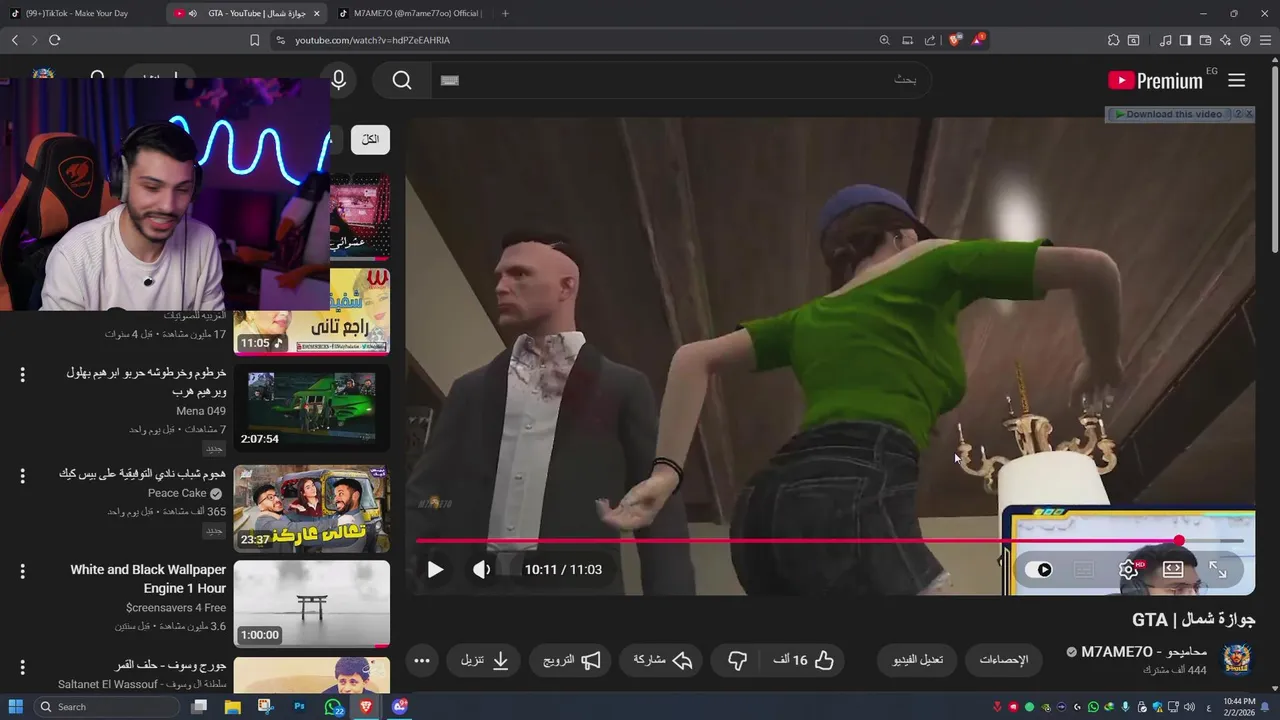Open a new browser tab
The image size is (1280, 720).
point(505,13)
